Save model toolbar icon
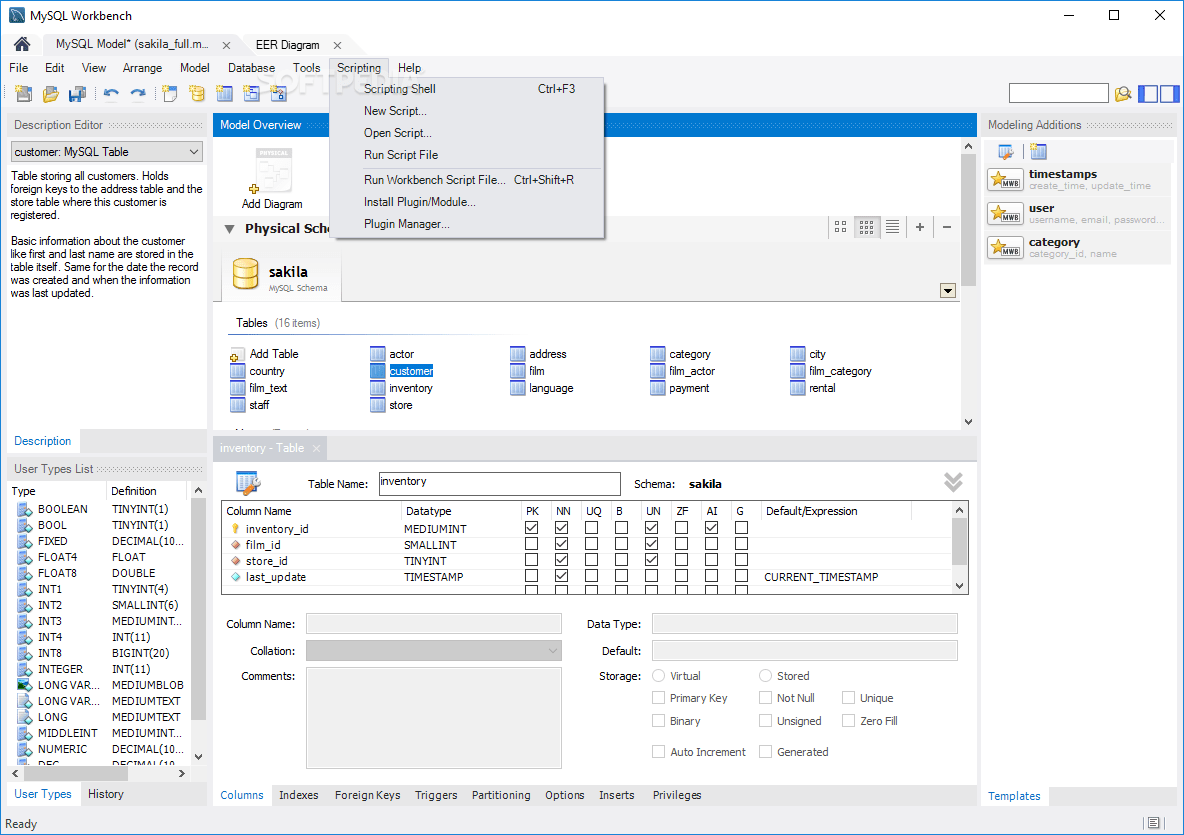1184x835 pixels. point(77,94)
